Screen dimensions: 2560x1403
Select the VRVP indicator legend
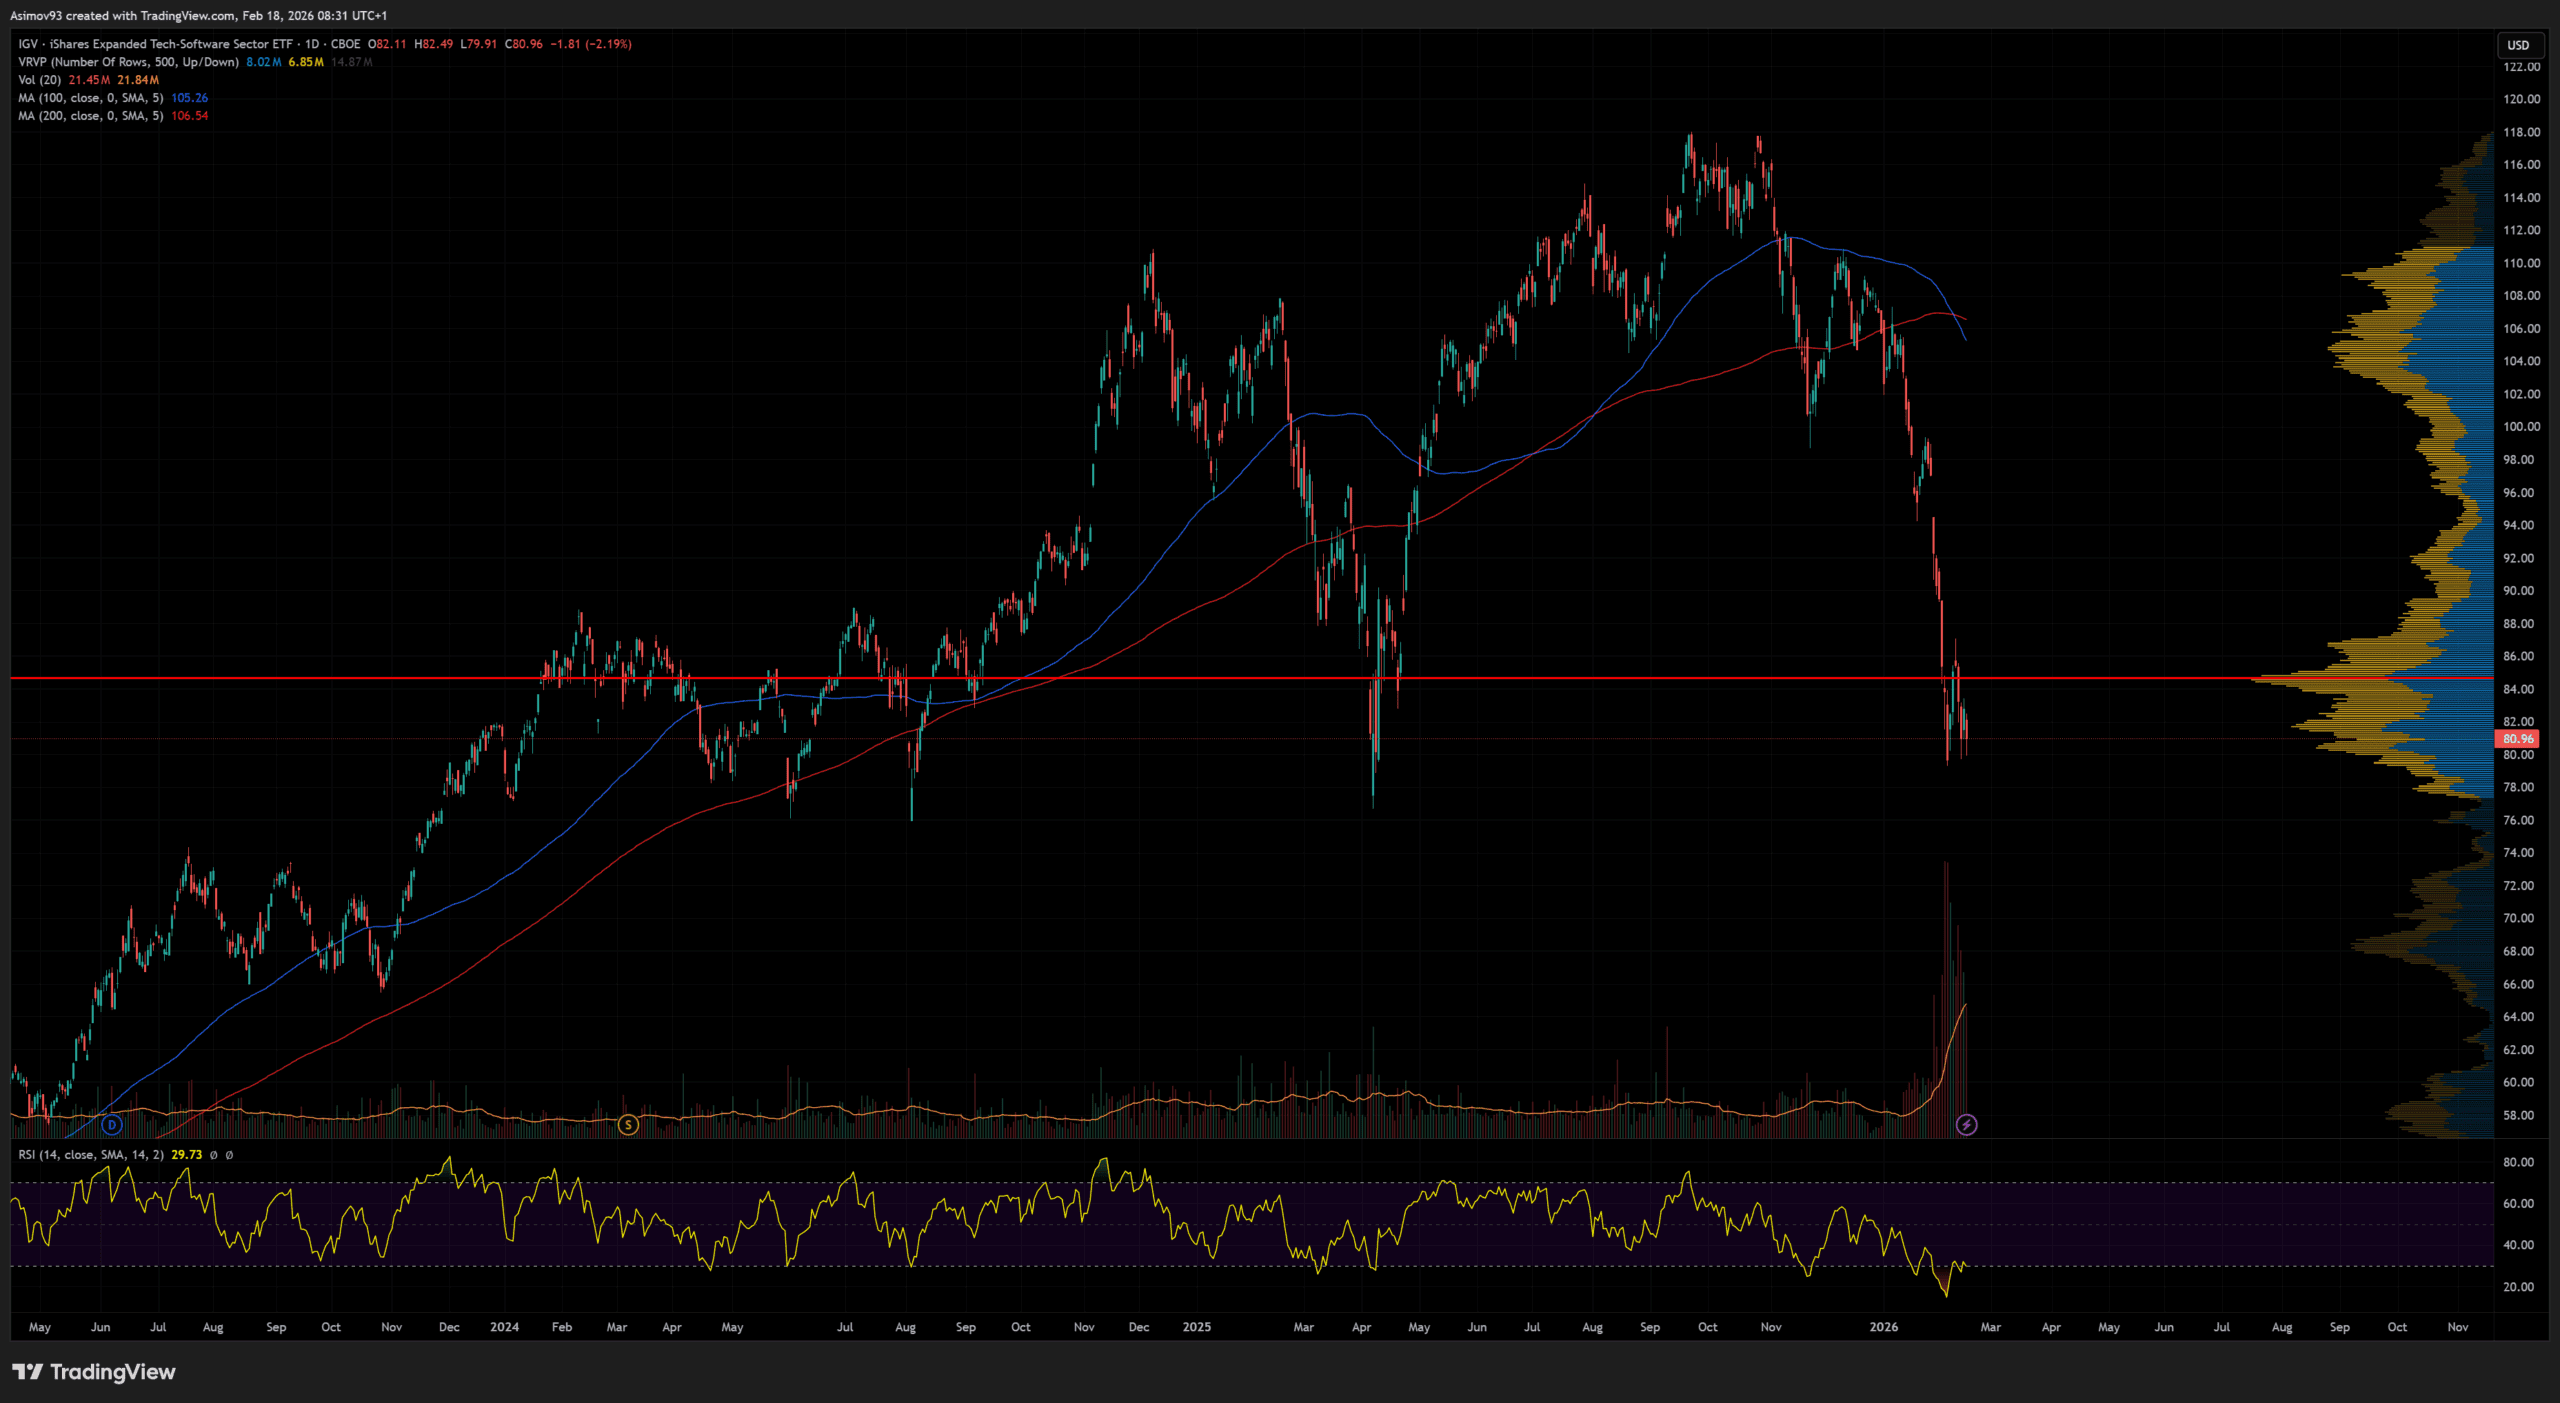coord(128,62)
